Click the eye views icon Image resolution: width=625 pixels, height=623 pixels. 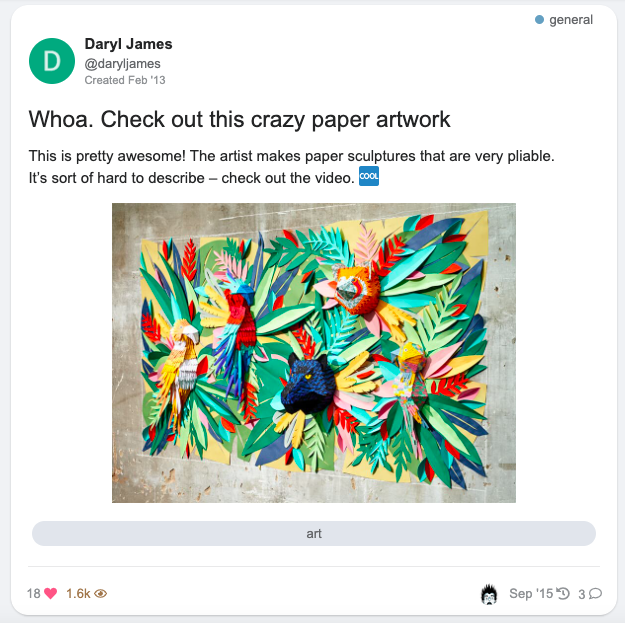pos(100,594)
